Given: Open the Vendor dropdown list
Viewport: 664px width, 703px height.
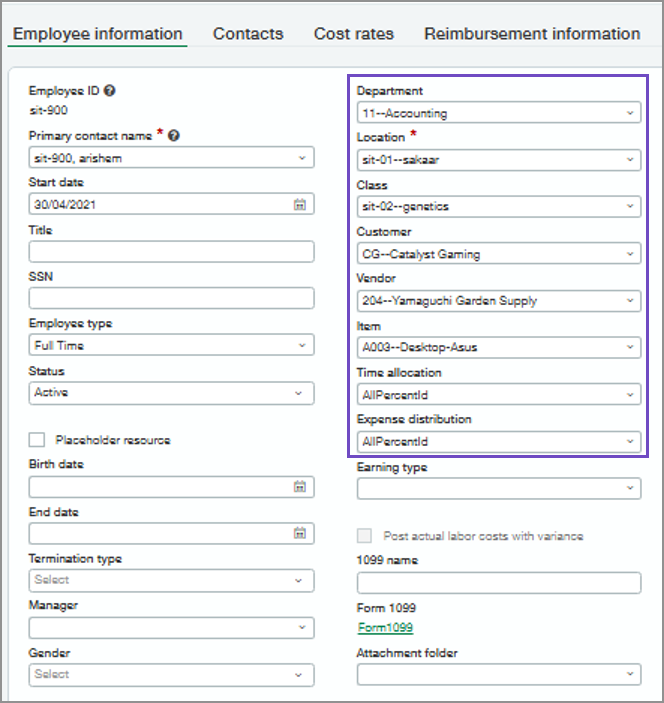Looking at the screenshot, I should [x=630, y=301].
